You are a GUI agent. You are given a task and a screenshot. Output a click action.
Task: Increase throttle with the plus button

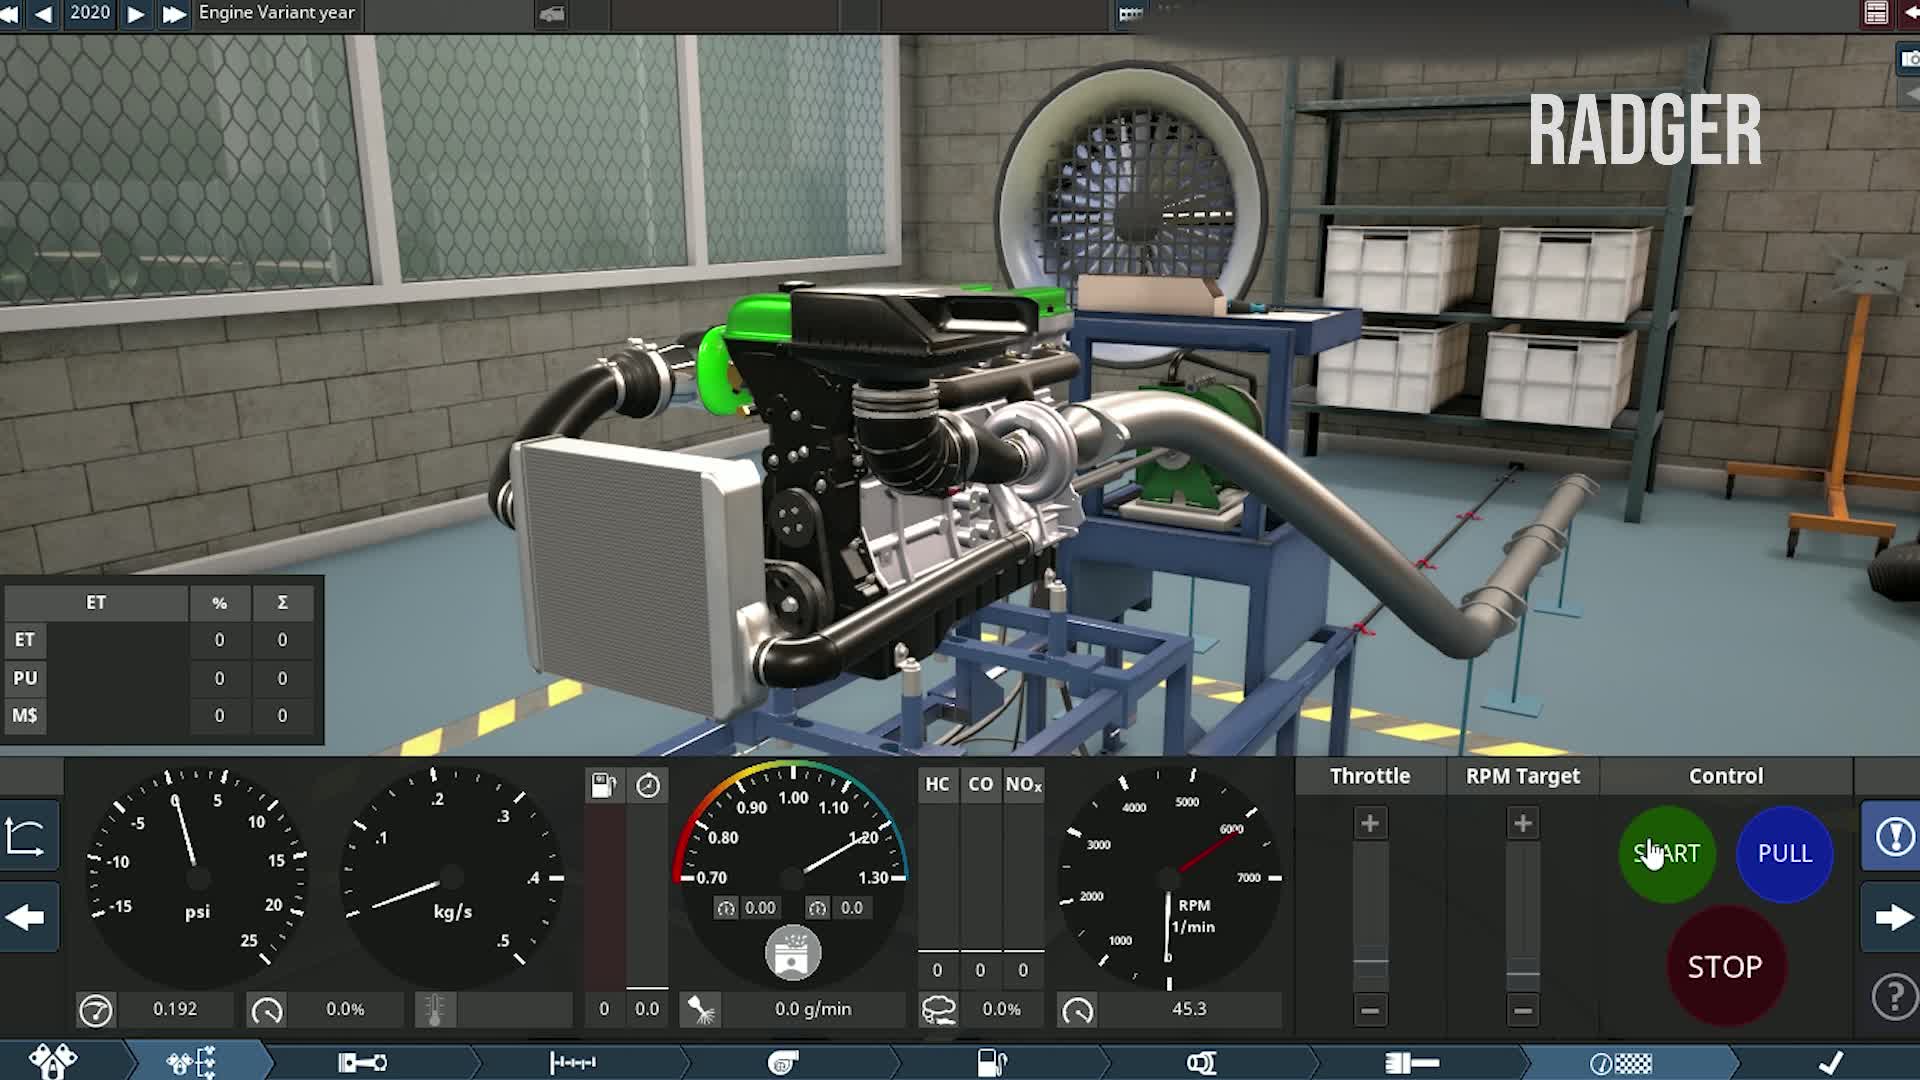tap(1370, 824)
